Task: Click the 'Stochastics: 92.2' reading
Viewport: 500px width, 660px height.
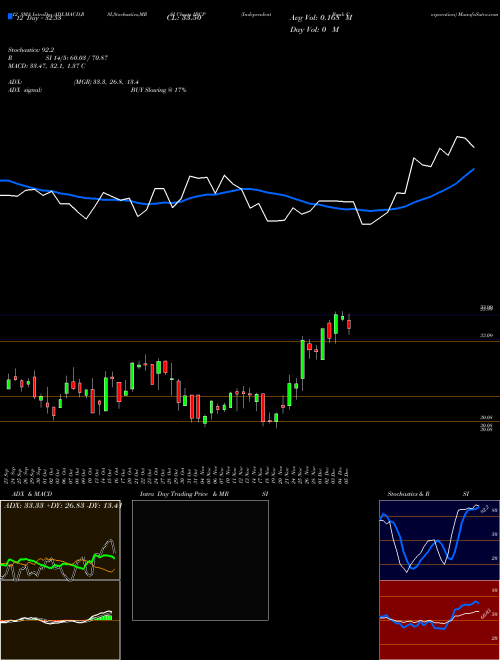Action: (31, 50)
